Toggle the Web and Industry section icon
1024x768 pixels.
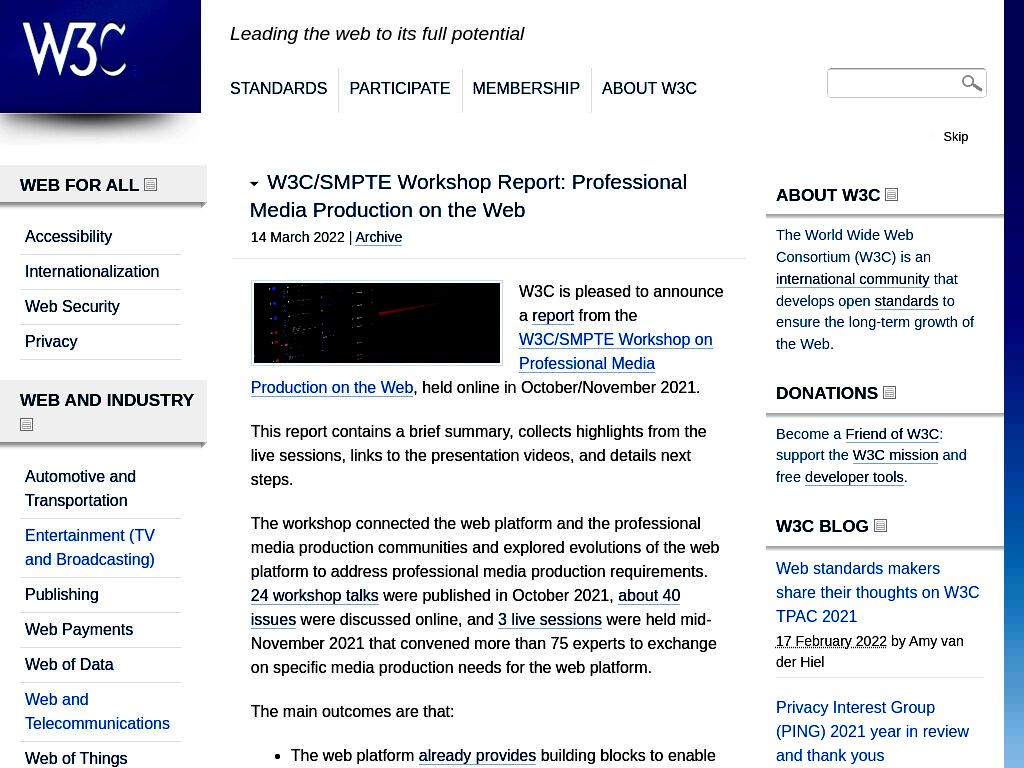coord(26,424)
